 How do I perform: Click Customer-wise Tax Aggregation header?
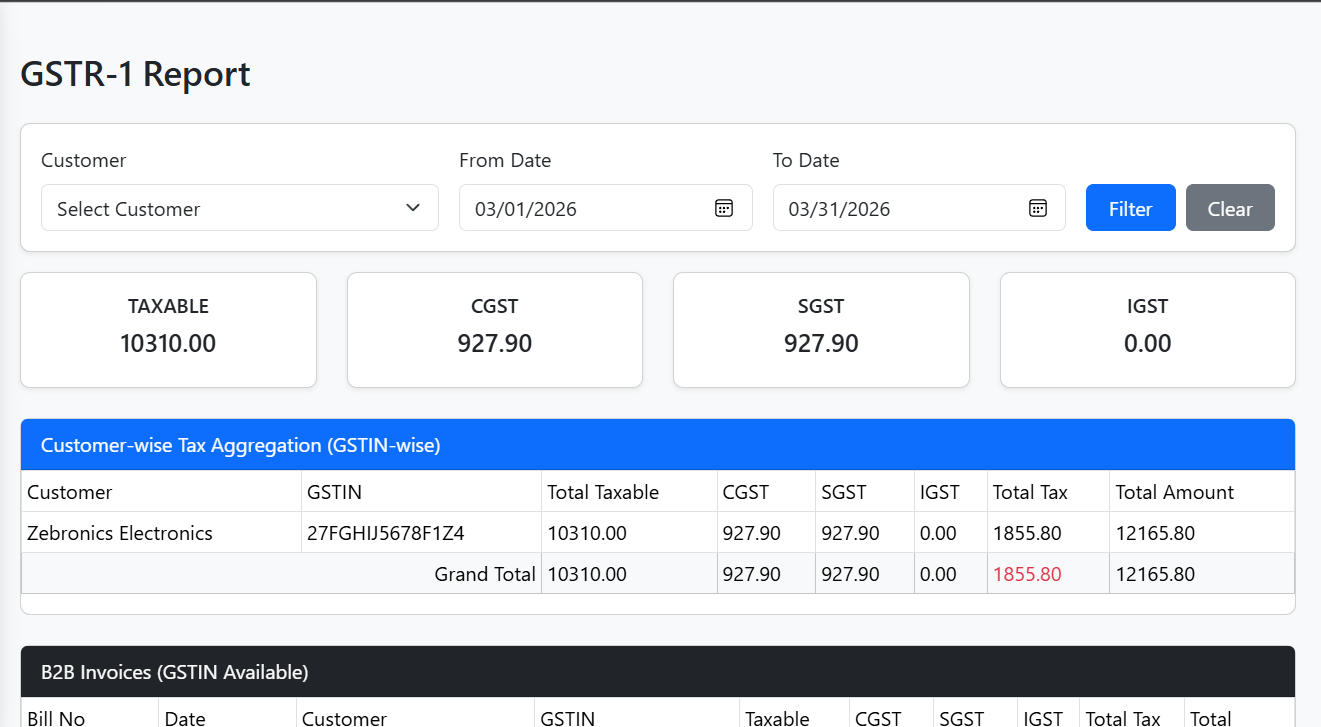click(x=658, y=445)
